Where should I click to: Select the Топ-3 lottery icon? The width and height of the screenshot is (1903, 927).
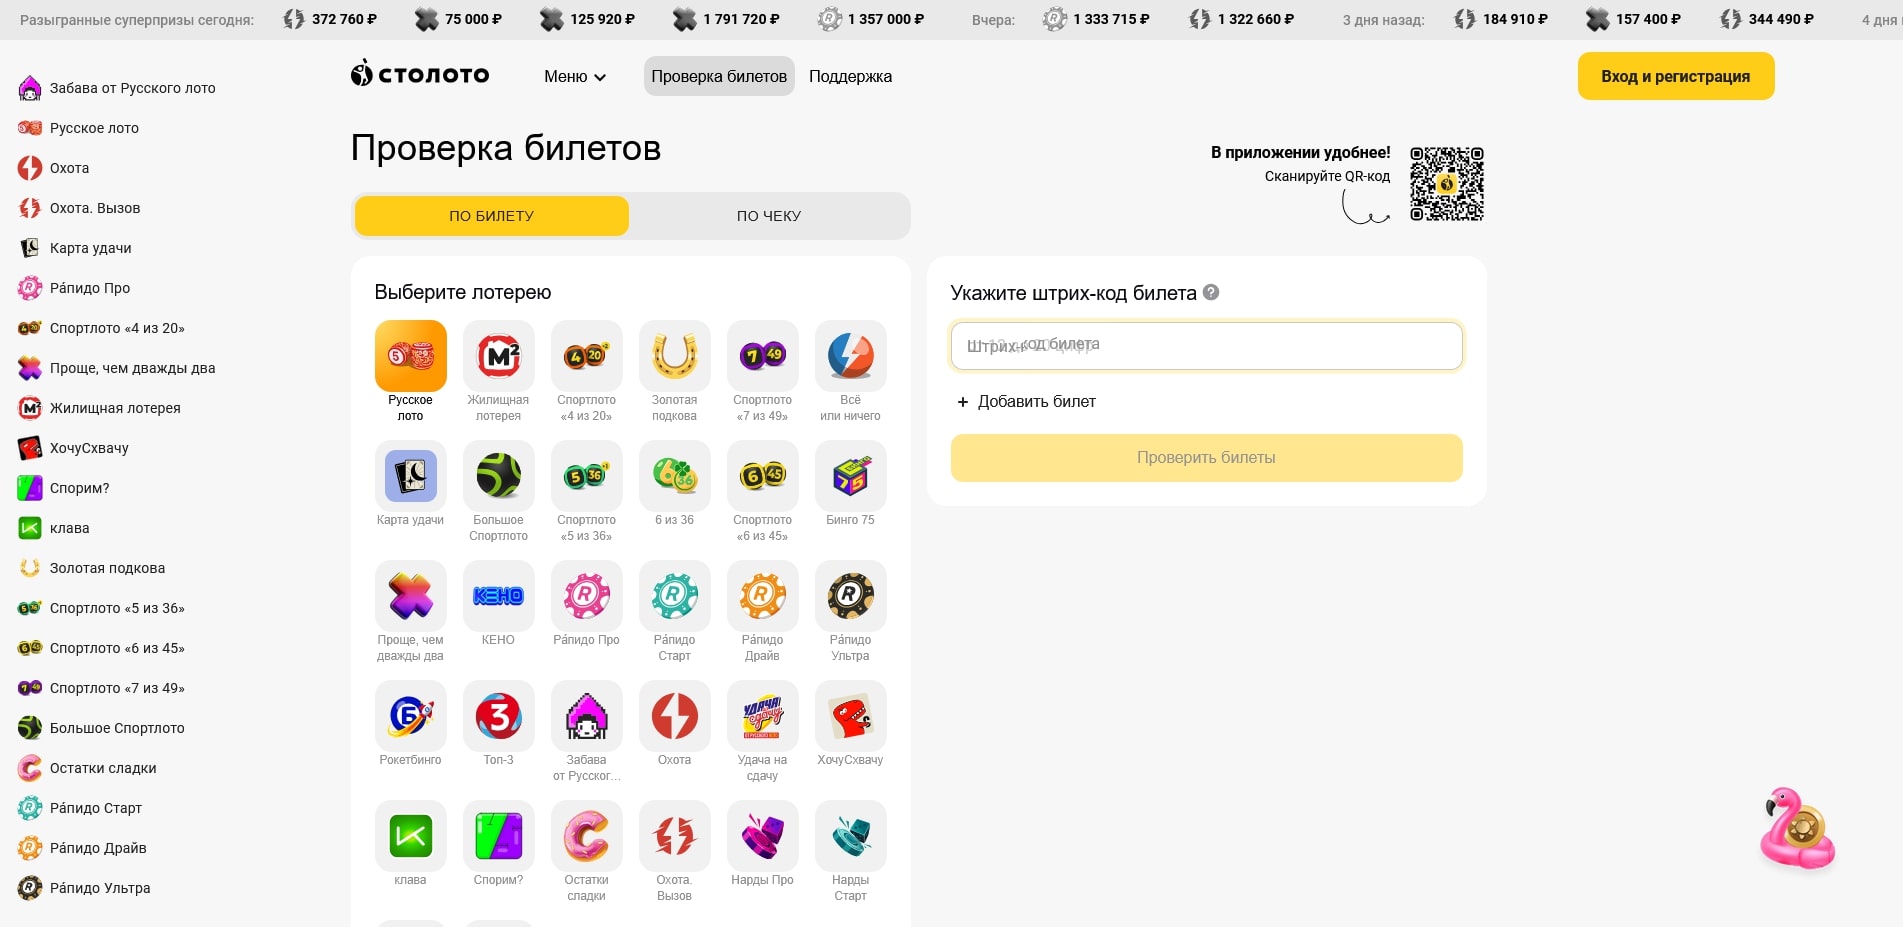coord(498,716)
